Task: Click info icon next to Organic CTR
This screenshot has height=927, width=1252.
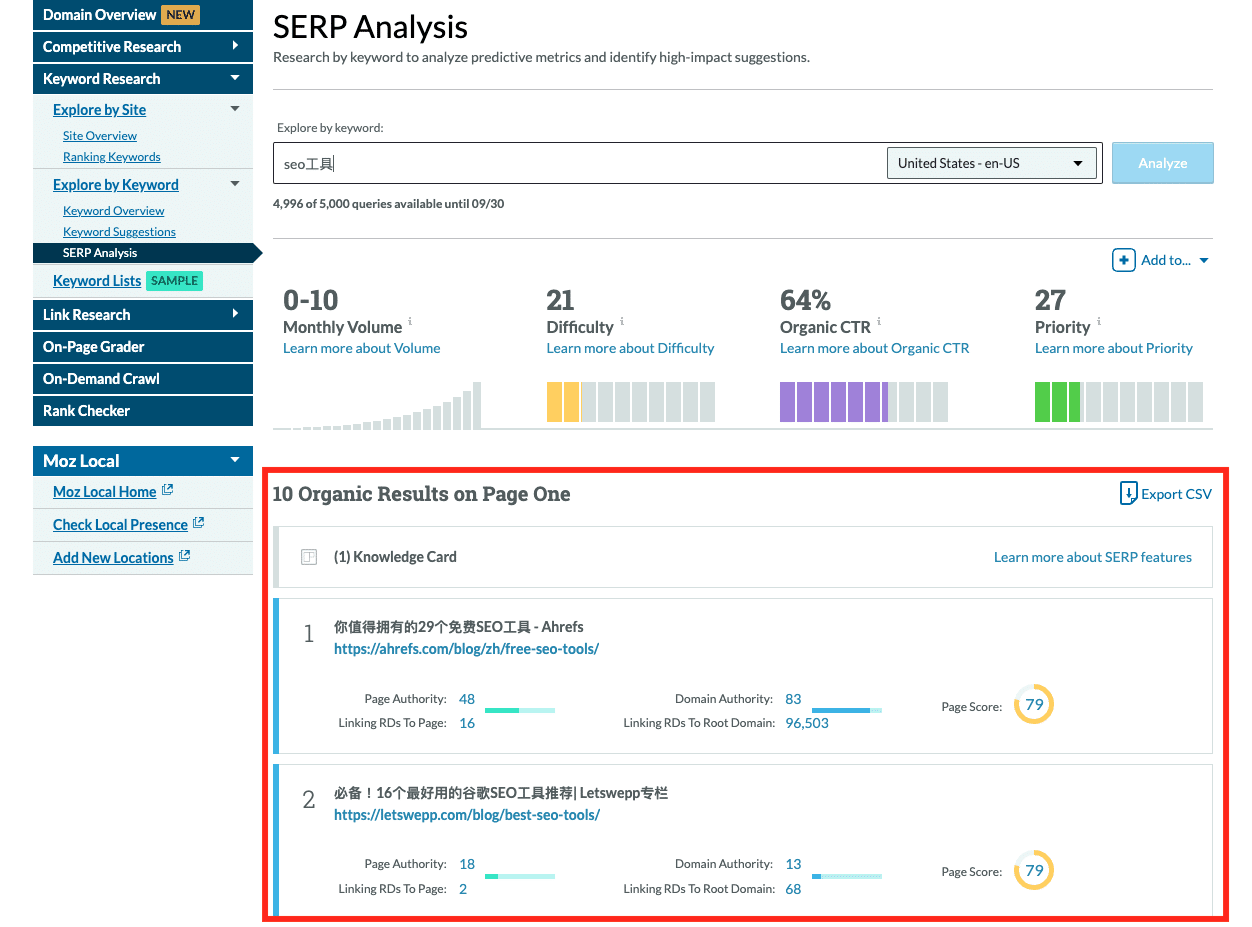Action: tap(878, 322)
